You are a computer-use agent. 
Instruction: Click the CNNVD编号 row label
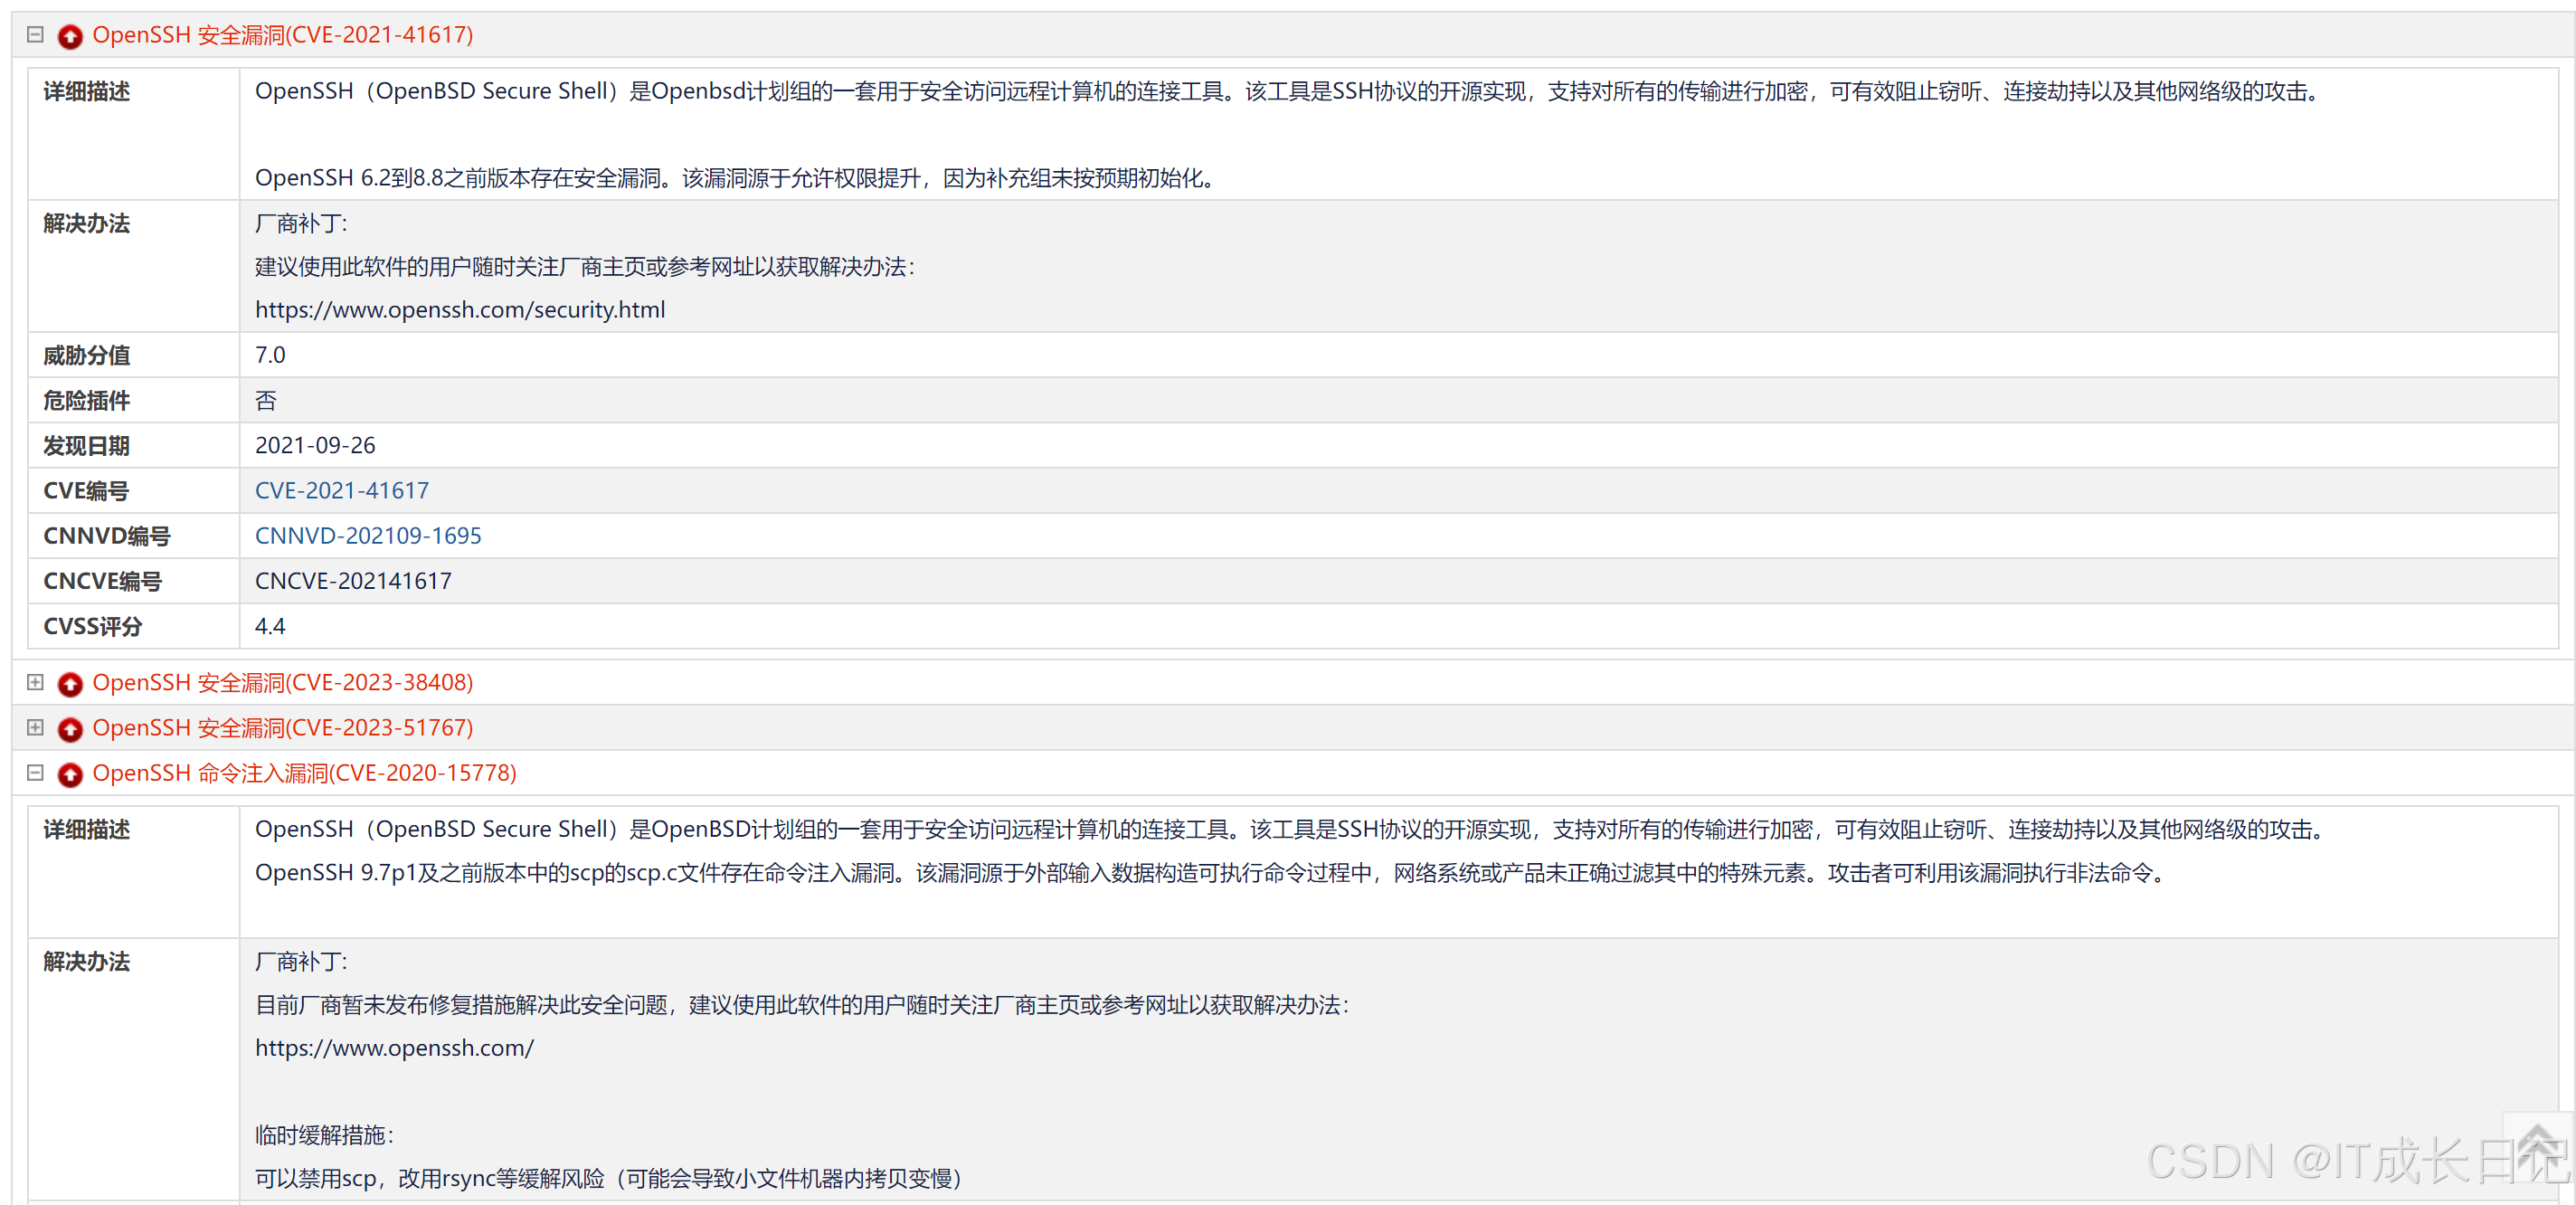[107, 535]
